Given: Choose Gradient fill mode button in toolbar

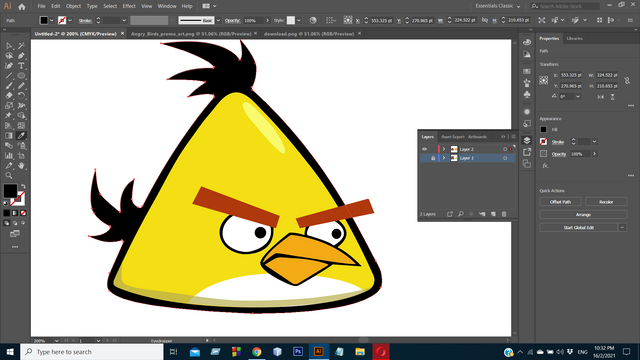Looking at the screenshot, I should click(15, 213).
